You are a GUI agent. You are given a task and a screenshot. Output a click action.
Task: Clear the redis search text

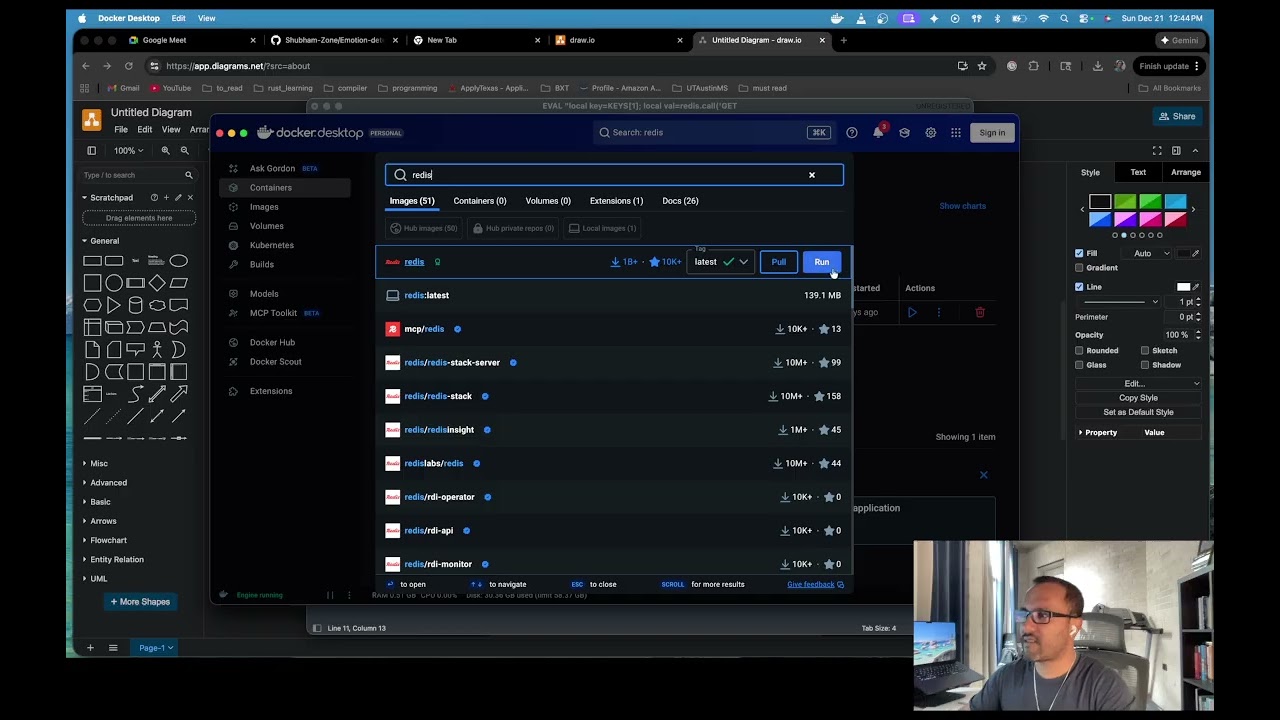[812, 175]
